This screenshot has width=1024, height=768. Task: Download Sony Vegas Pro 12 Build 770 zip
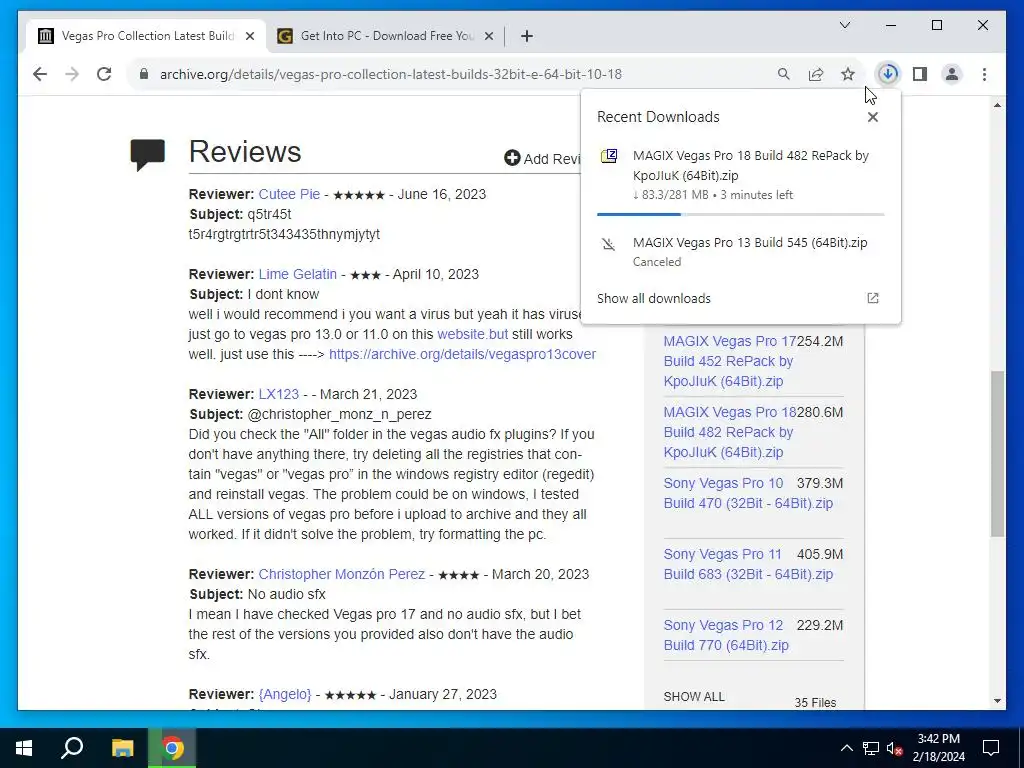click(726, 635)
